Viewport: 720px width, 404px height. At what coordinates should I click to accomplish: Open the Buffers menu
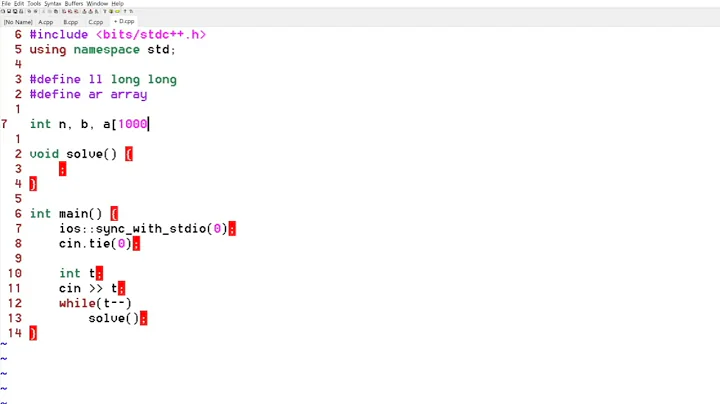tap(74, 3)
